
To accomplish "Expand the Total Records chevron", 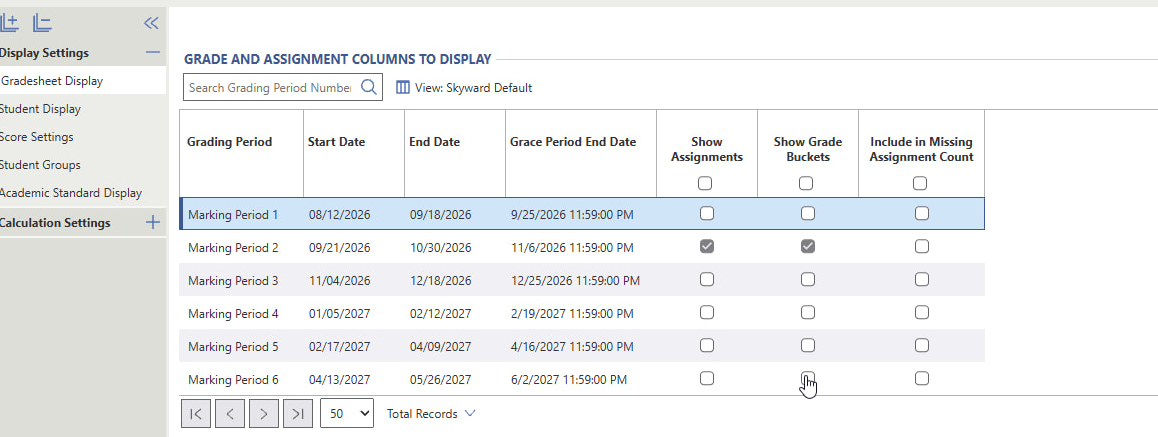I will pyautogui.click(x=469, y=413).
